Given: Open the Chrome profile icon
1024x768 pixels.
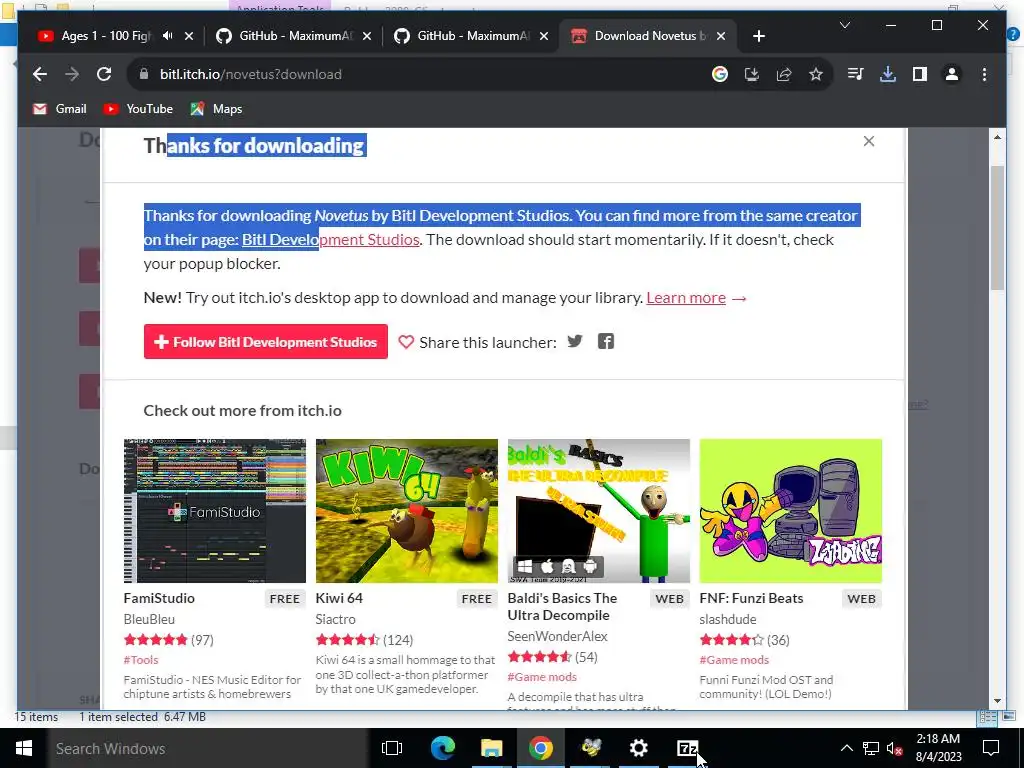Looking at the screenshot, I should pyautogui.click(x=952, y=74).
